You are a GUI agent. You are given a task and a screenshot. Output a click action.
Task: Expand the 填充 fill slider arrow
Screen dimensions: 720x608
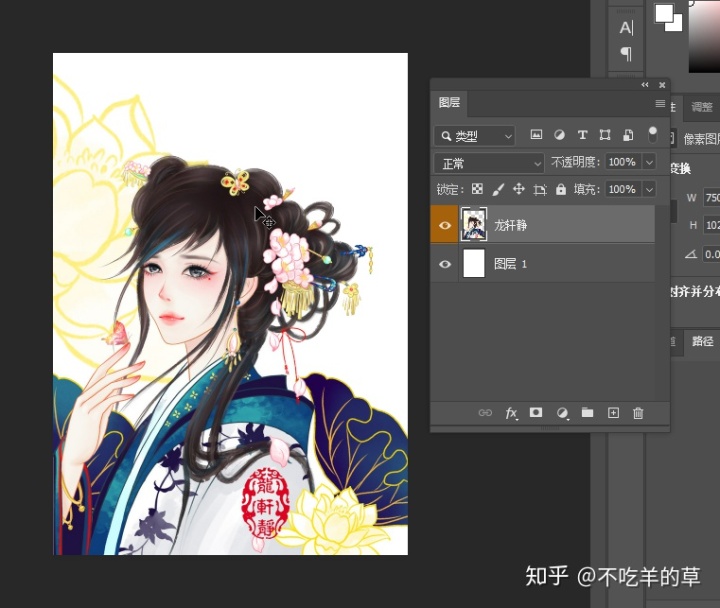(649, 189)
